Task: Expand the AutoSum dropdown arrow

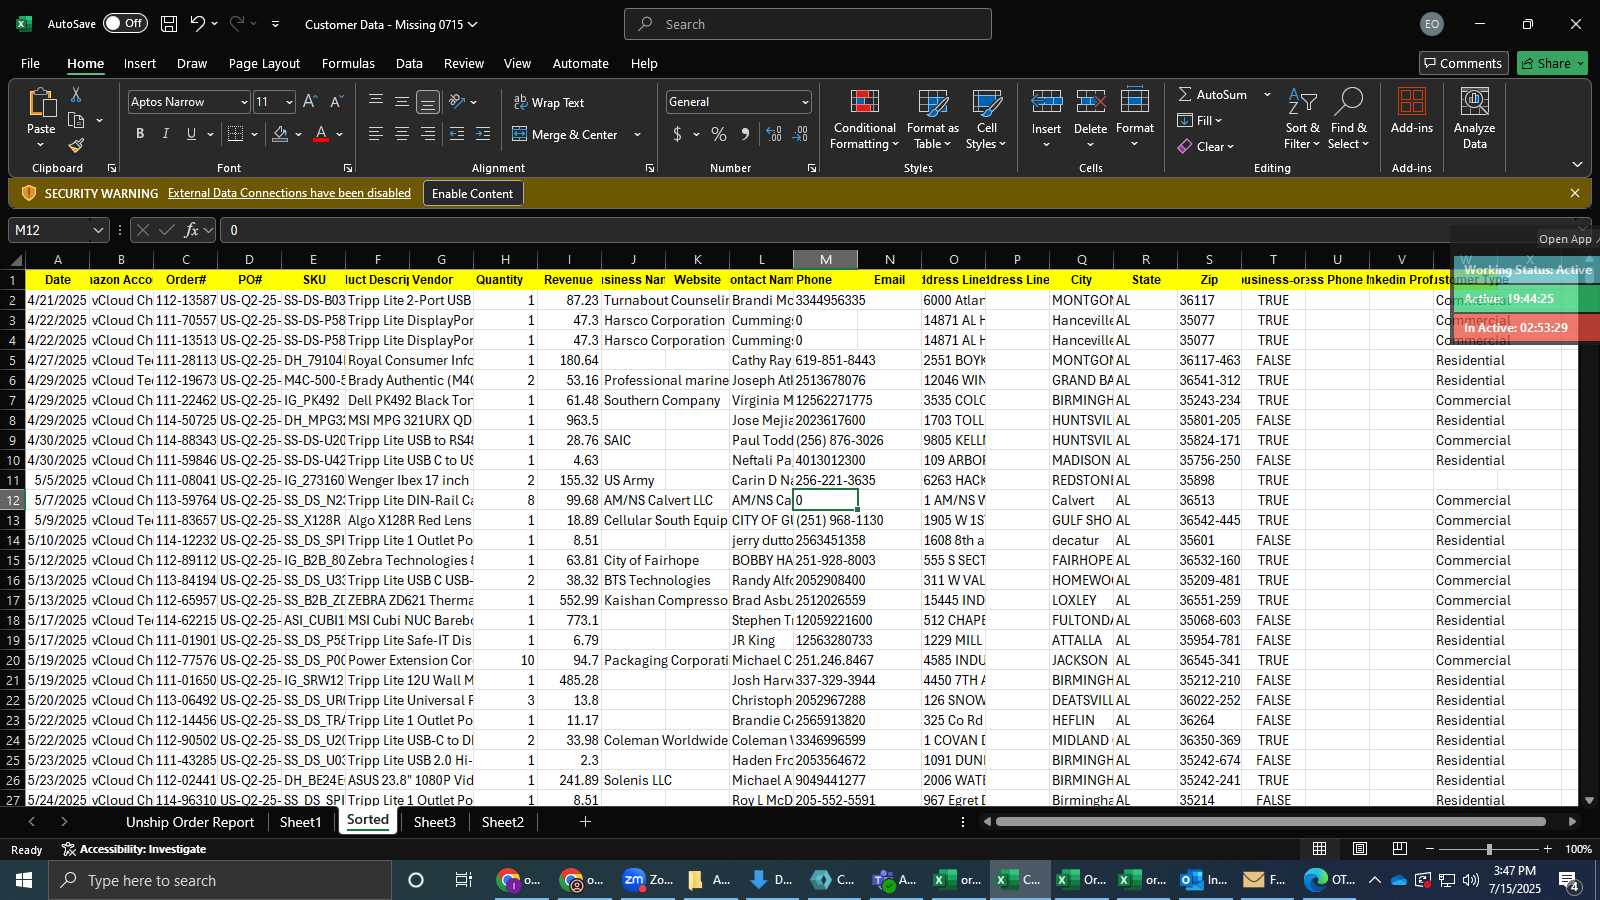Action: point(1267,94)
